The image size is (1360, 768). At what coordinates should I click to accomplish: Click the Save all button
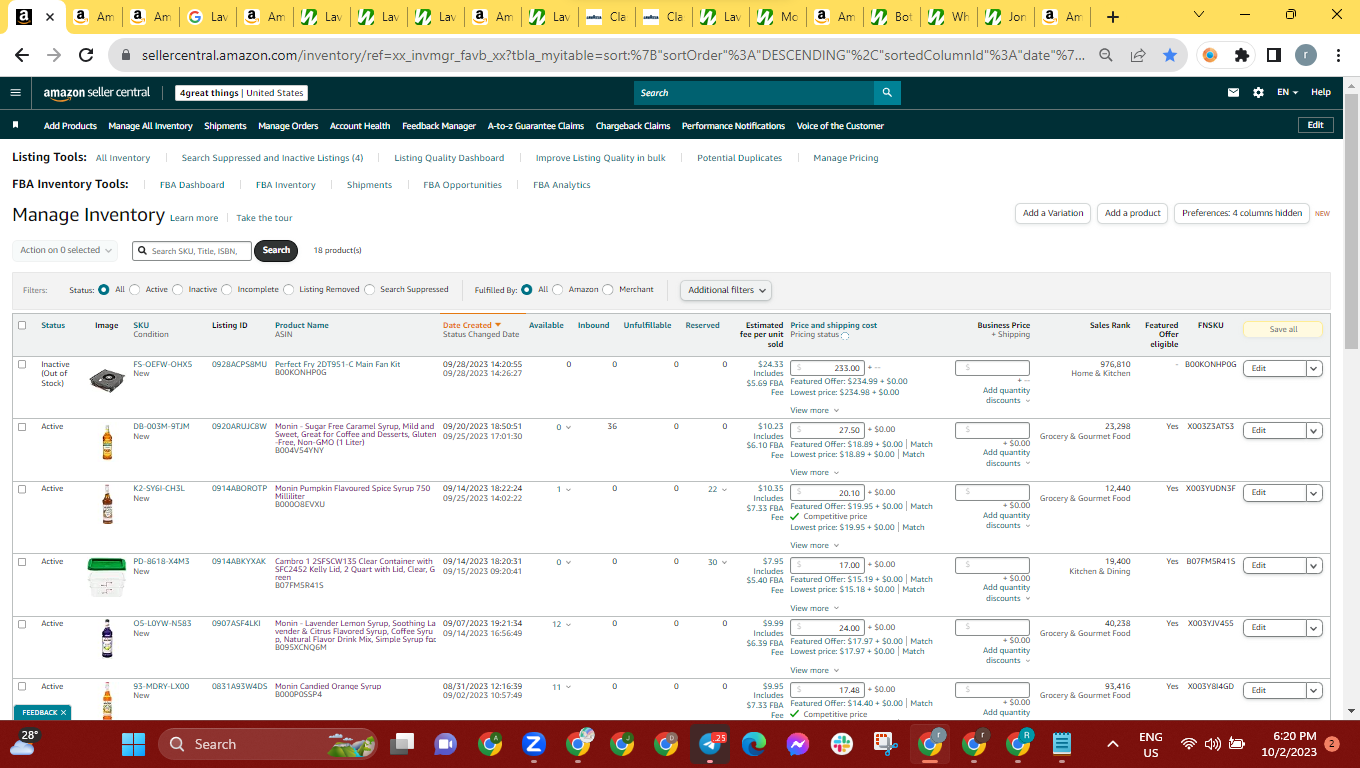[x=1283, y=329]
